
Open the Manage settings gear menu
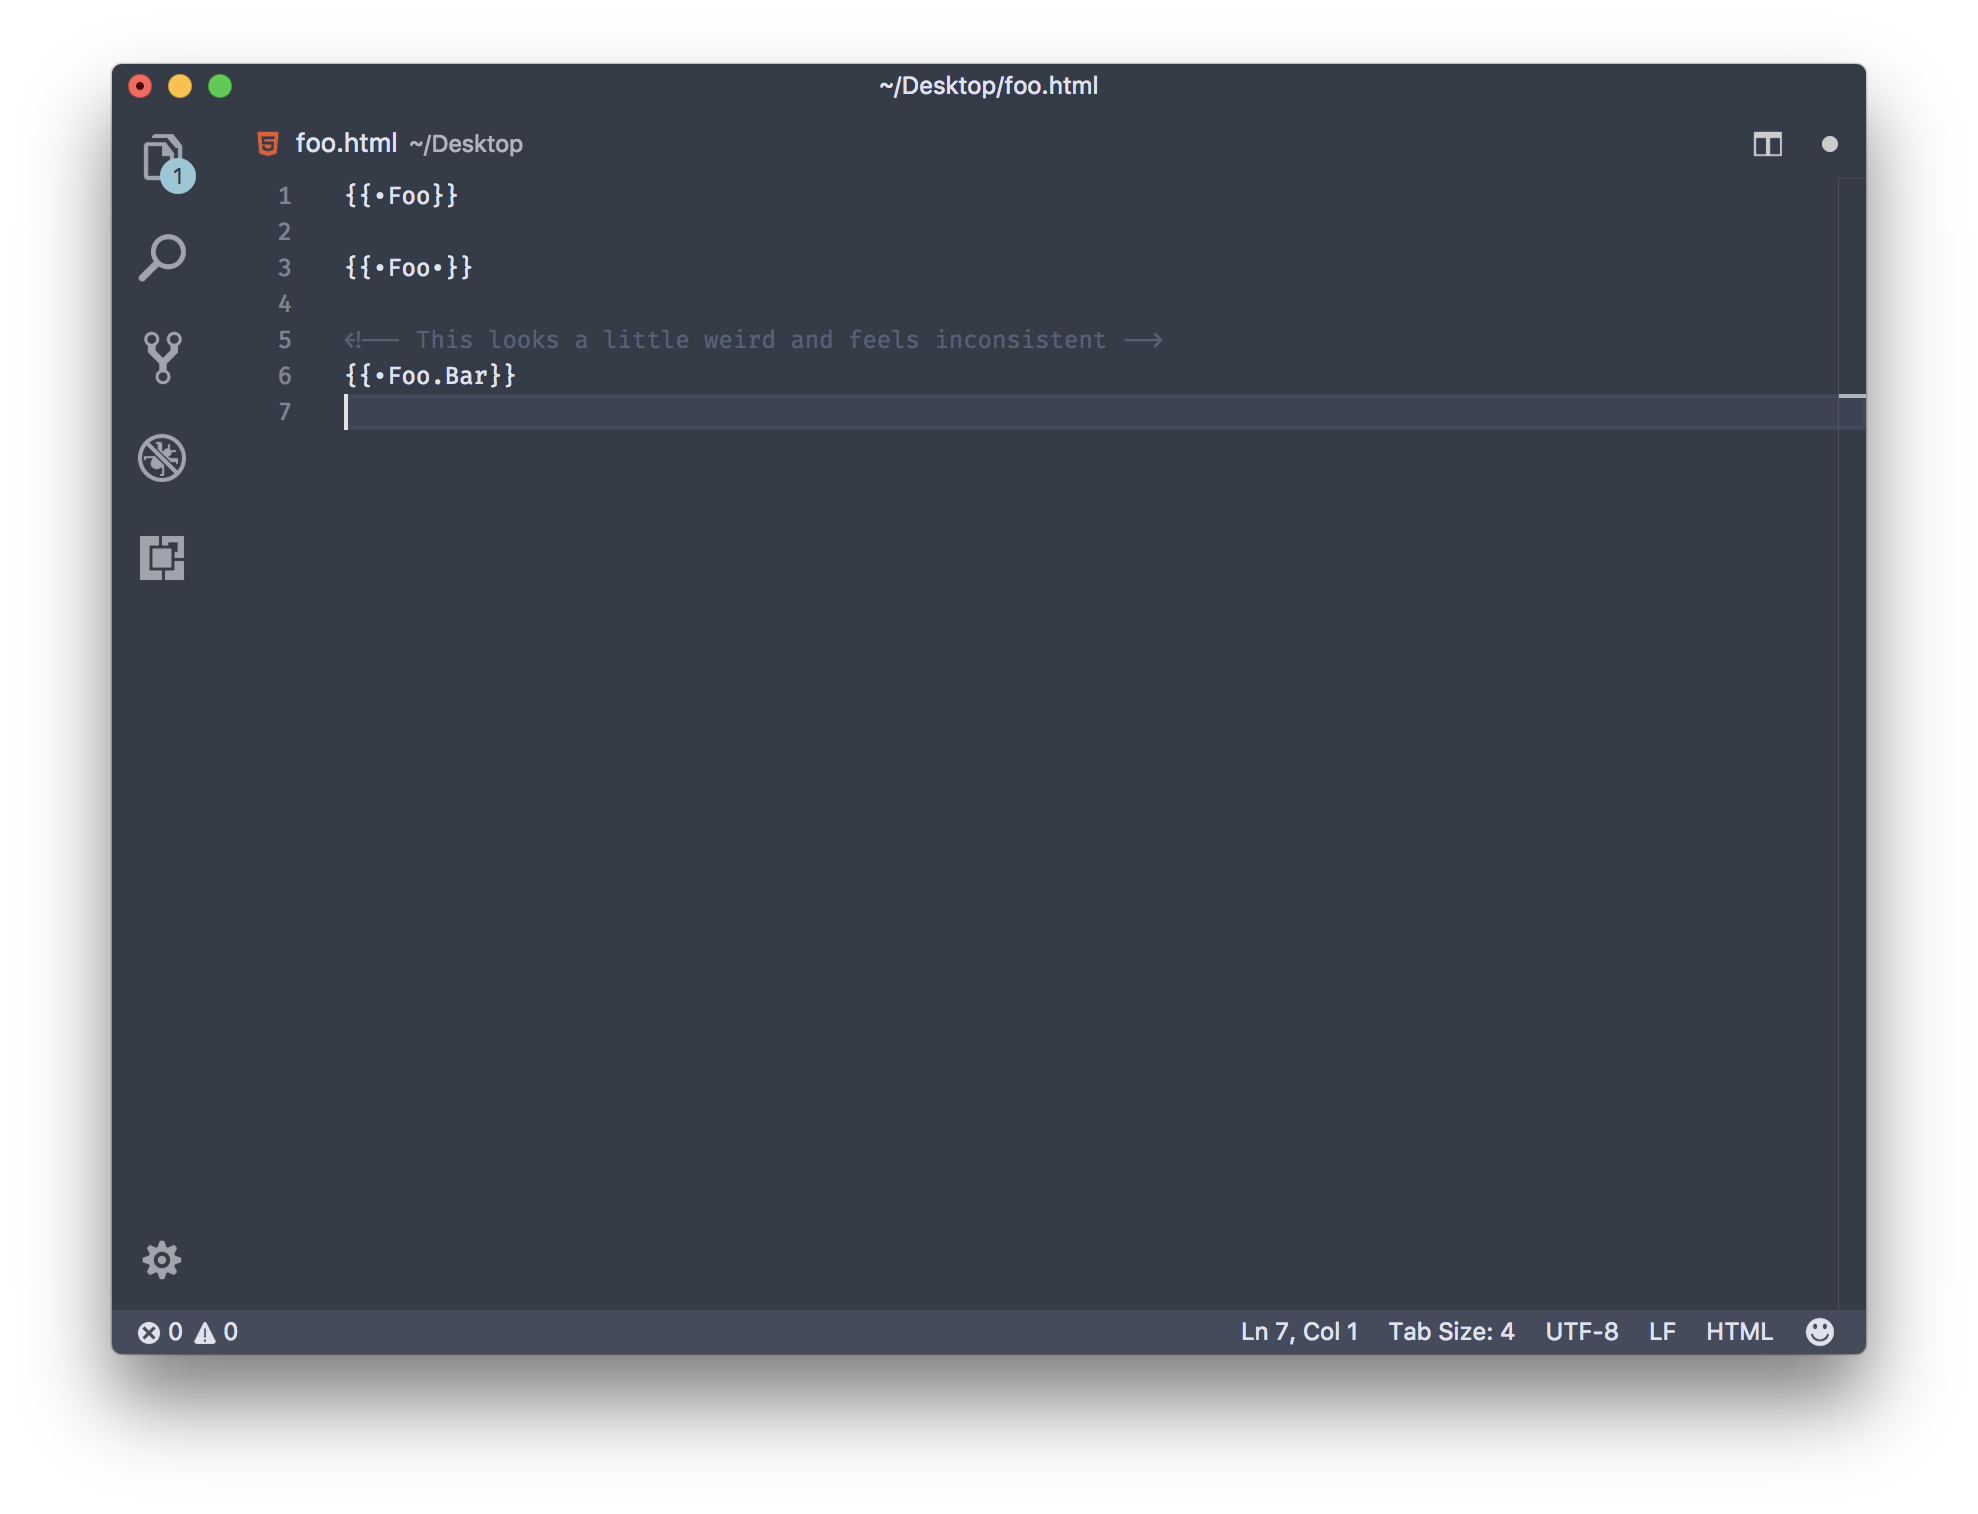click(162, 1260)
